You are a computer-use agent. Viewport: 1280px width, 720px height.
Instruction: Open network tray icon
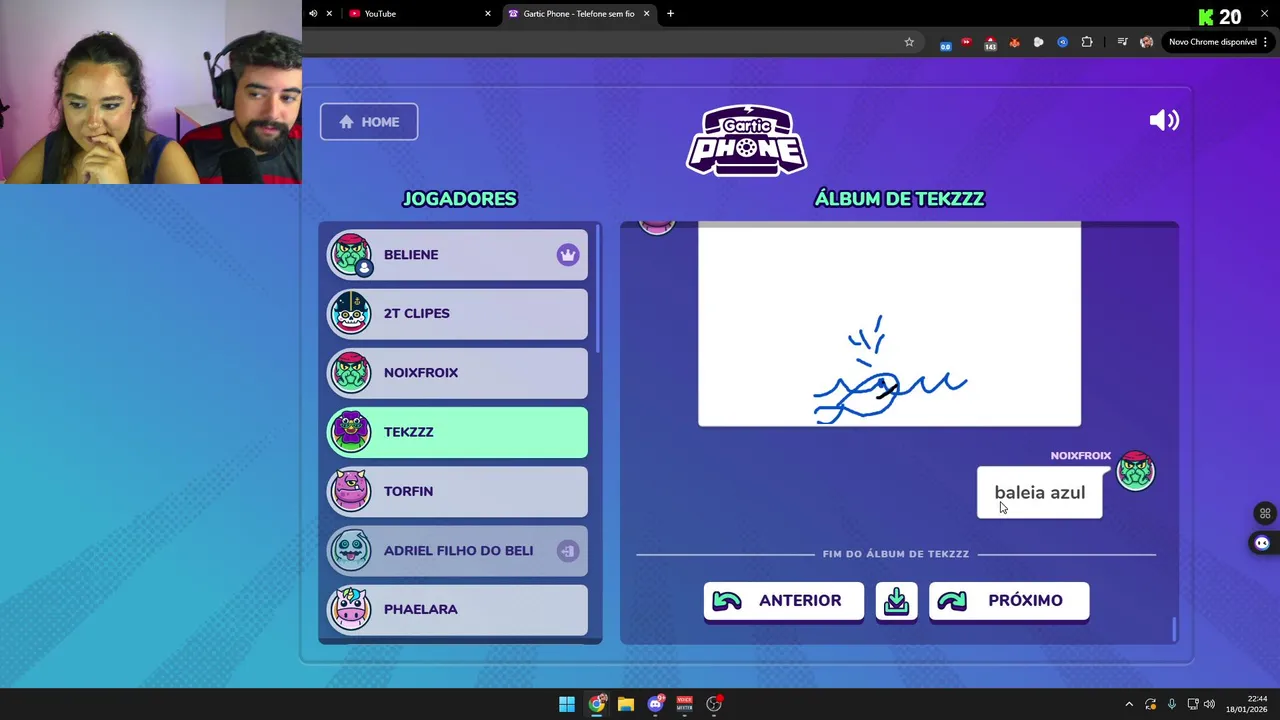point(1192,704)
